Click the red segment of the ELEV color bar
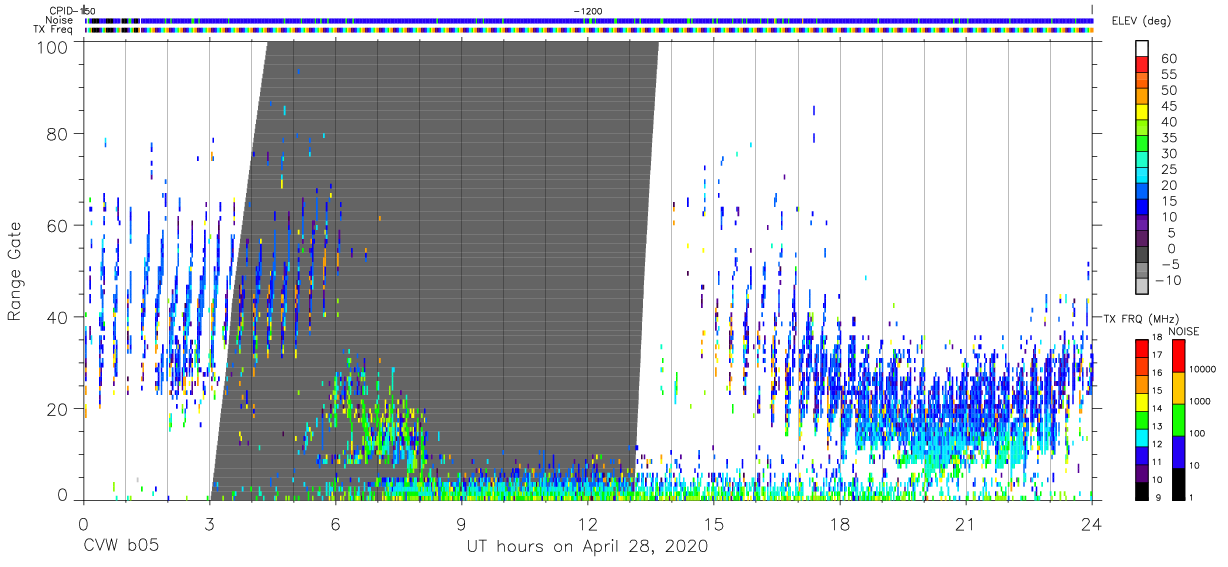Image resolution: width=1228 pixels, height=567 pixels. 1141,64
